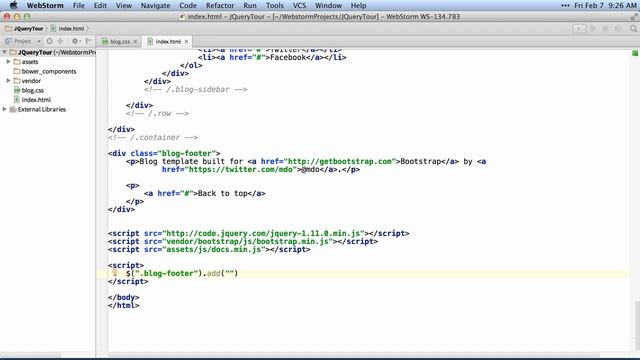The width and height of the screenshot is (640, 360).
Task: Select the vendor folder
Action: [x=31, y=81]
